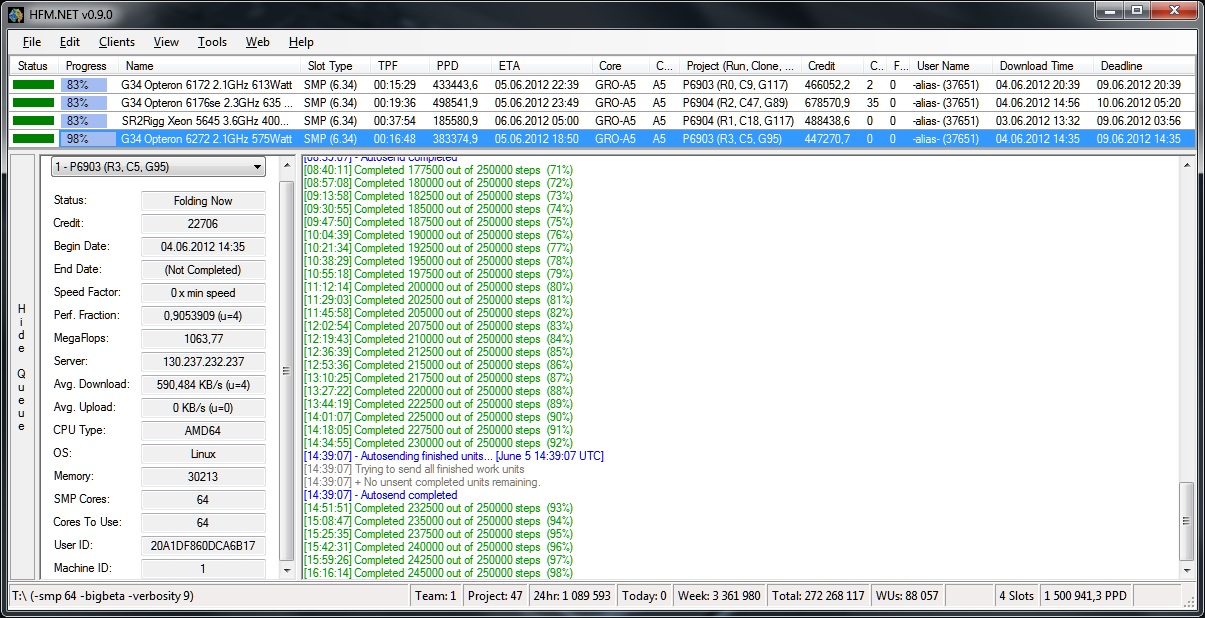The height and width of the screenshot is (618, 1205).
Task: Sort slots by Progress column header
Action: coord(88,66)
